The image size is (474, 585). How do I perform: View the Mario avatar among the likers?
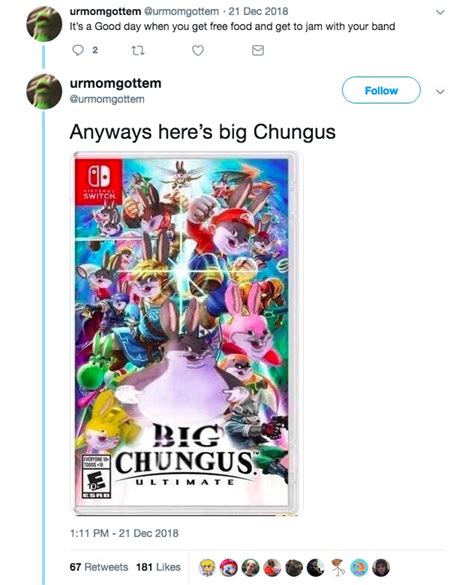coord(228,567)
